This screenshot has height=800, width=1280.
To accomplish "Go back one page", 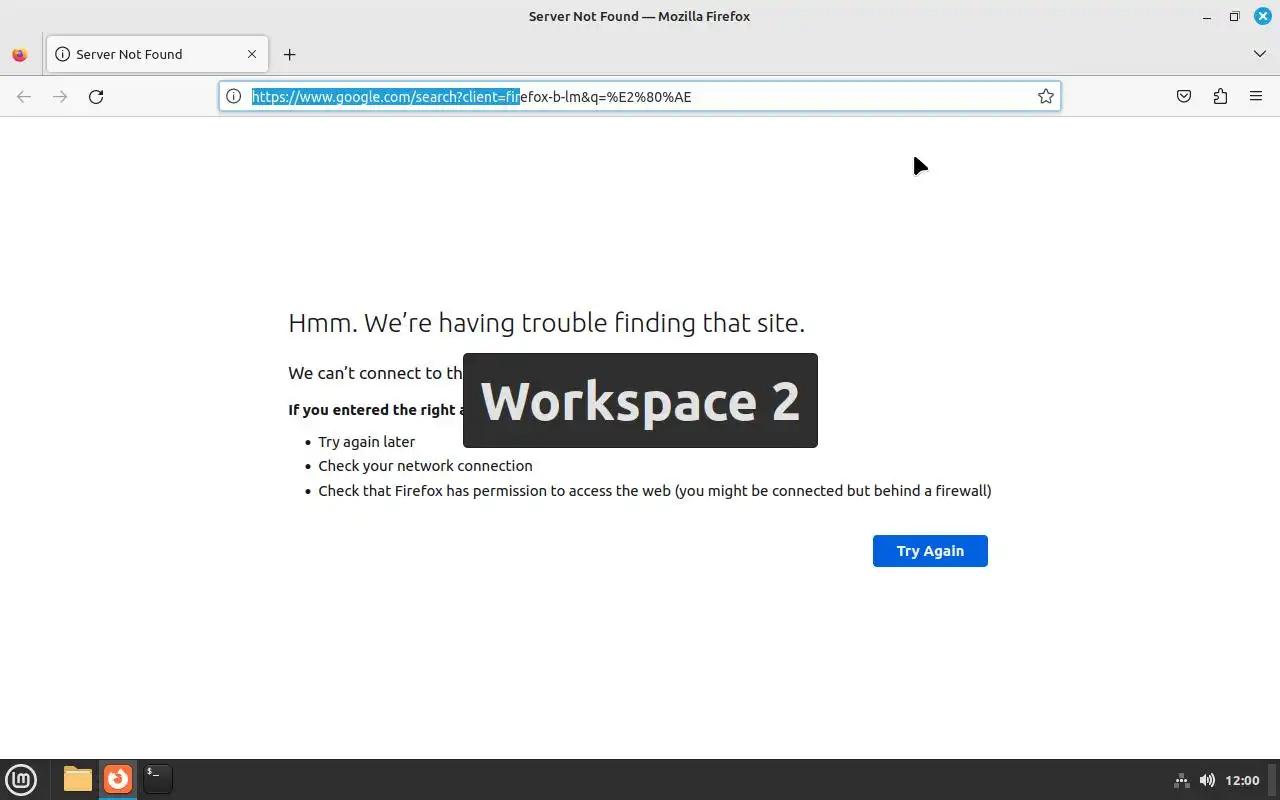I will (24, 96).
